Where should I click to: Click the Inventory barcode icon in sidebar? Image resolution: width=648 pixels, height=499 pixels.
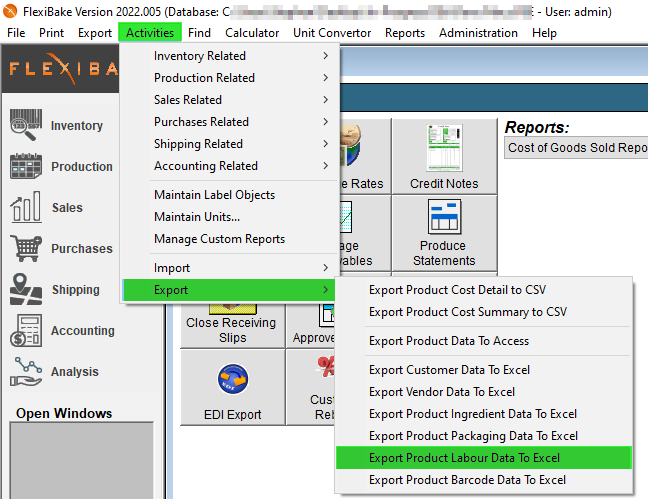coord(26,125)
